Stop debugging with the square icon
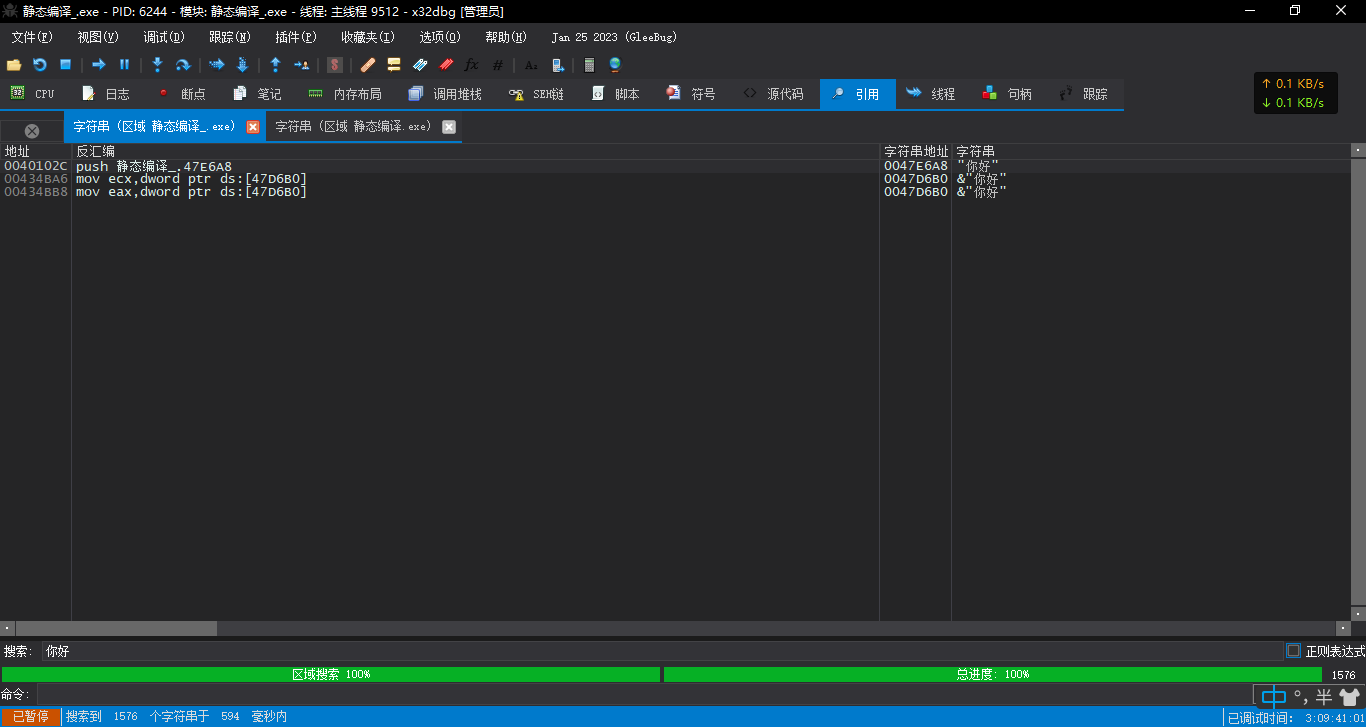The image size is (1366, 727). pyautogui.click(x=66, y=64)
